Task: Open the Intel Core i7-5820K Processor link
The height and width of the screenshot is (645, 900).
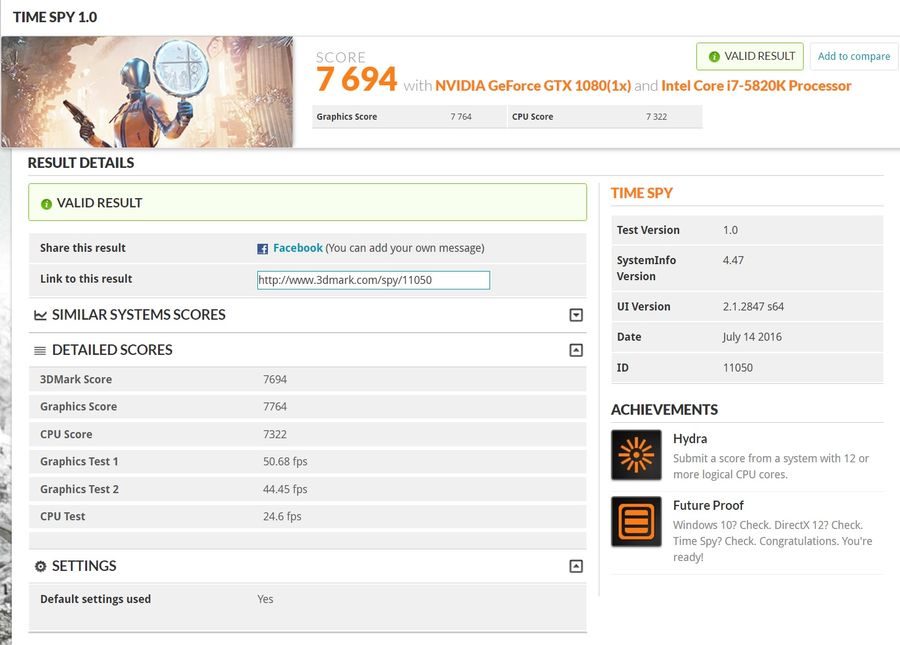Action: [x=756, y=86]
